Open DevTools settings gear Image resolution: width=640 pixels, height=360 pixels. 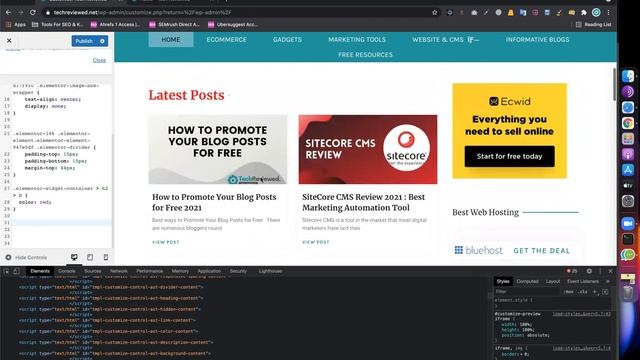[x=589, y=271]
